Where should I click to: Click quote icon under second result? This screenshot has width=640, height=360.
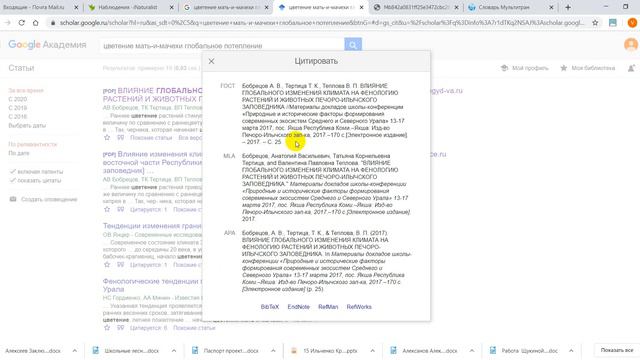(121, 209)
